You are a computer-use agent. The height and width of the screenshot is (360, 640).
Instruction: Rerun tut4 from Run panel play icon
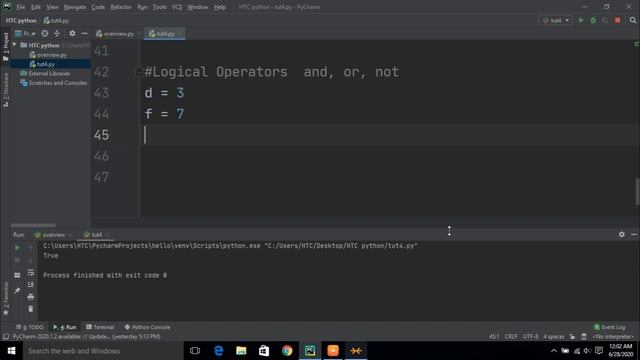17,247
